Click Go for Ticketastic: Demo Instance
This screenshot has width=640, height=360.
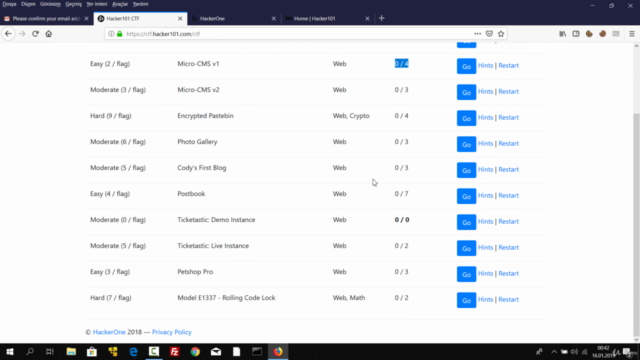[x=466, y=222]
